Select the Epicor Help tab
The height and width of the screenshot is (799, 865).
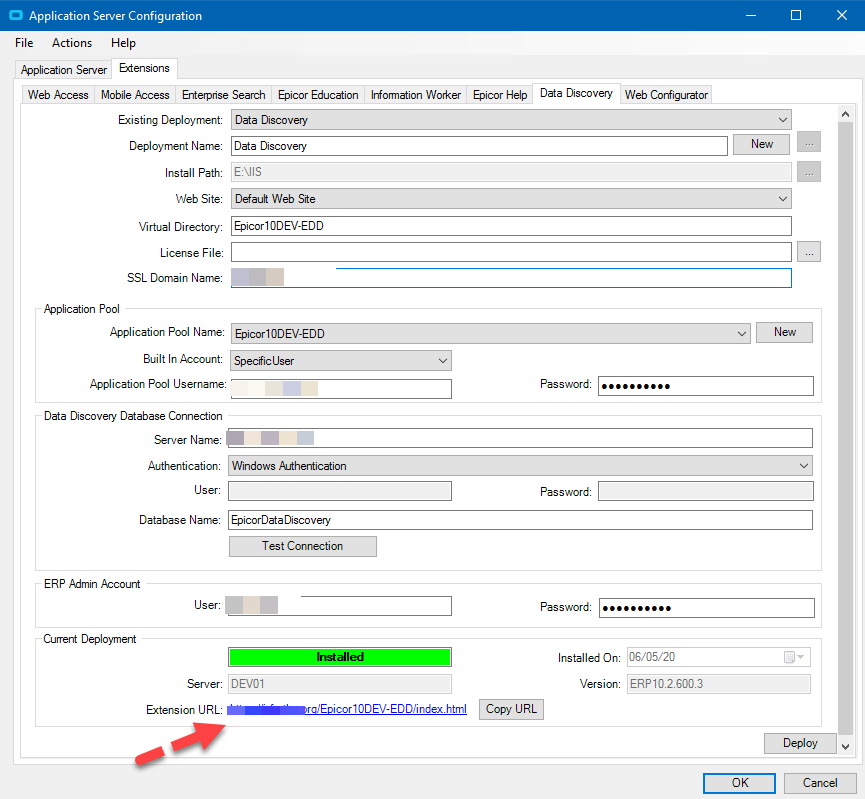click(x=500, y=95)
